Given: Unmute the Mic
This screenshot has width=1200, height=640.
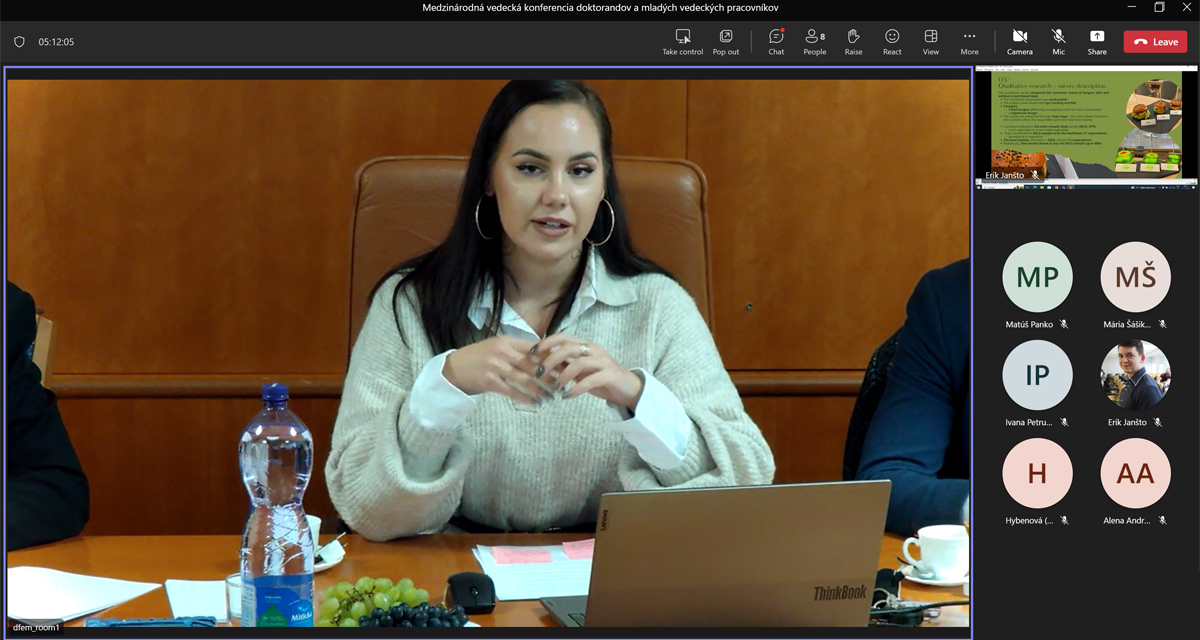Looking at the screenshot, I should [1058, 41].
